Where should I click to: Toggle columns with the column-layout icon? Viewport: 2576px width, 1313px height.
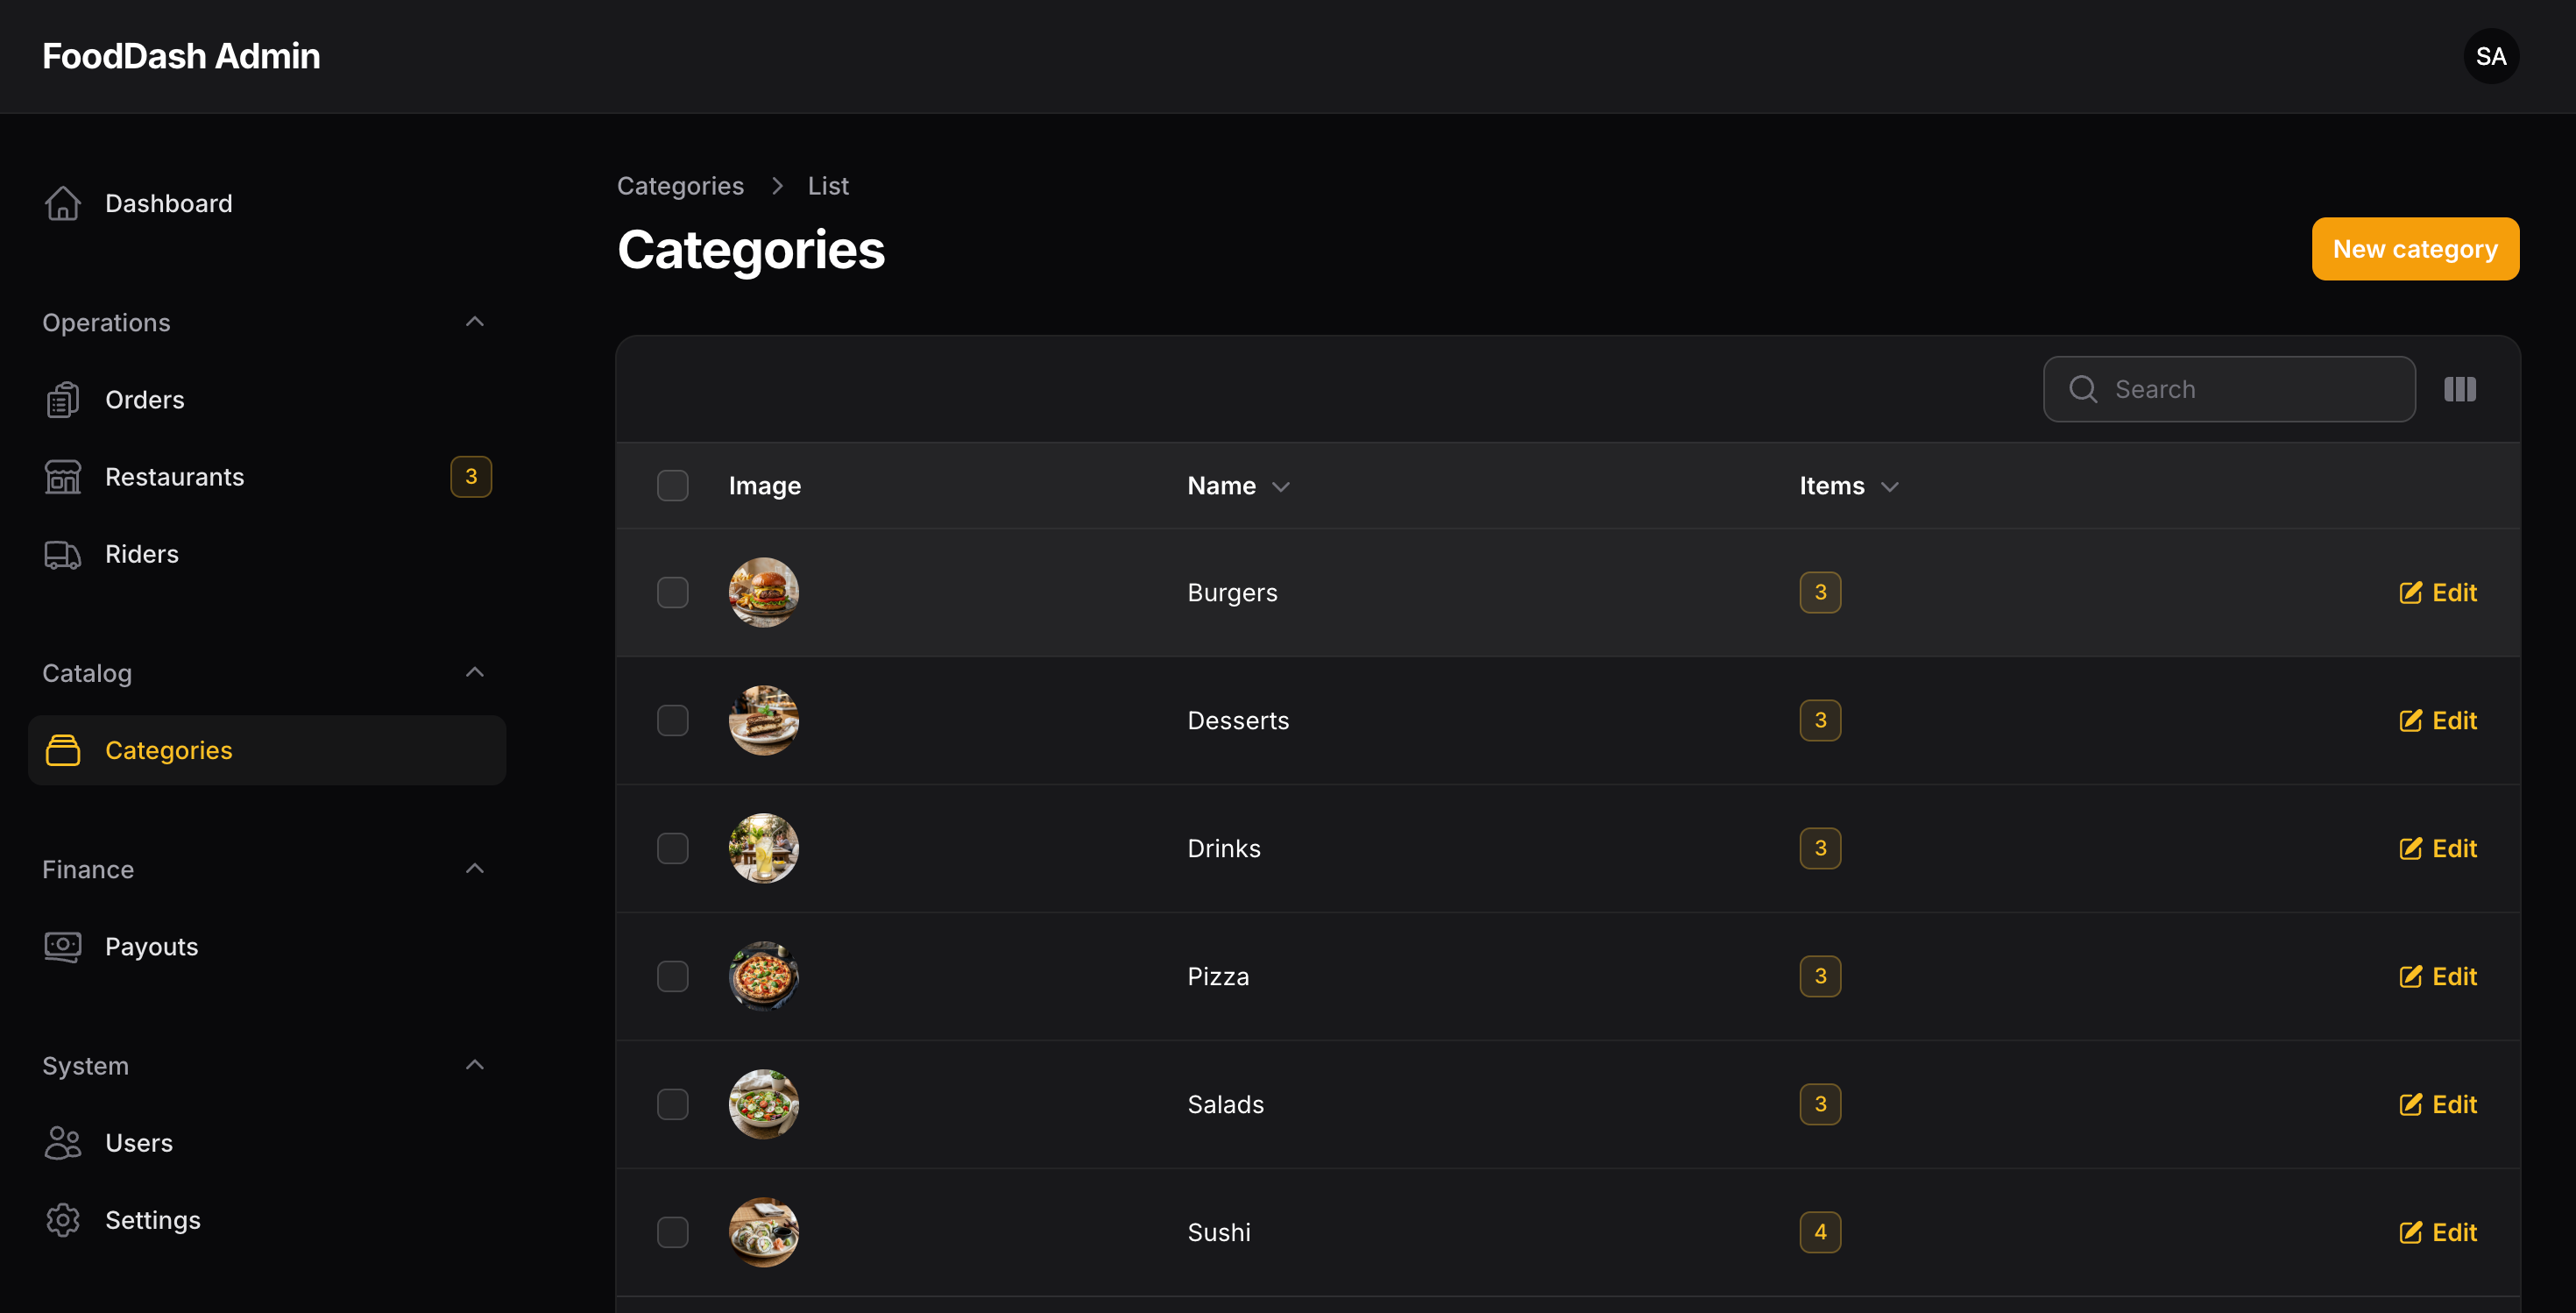pos(2460,389)
